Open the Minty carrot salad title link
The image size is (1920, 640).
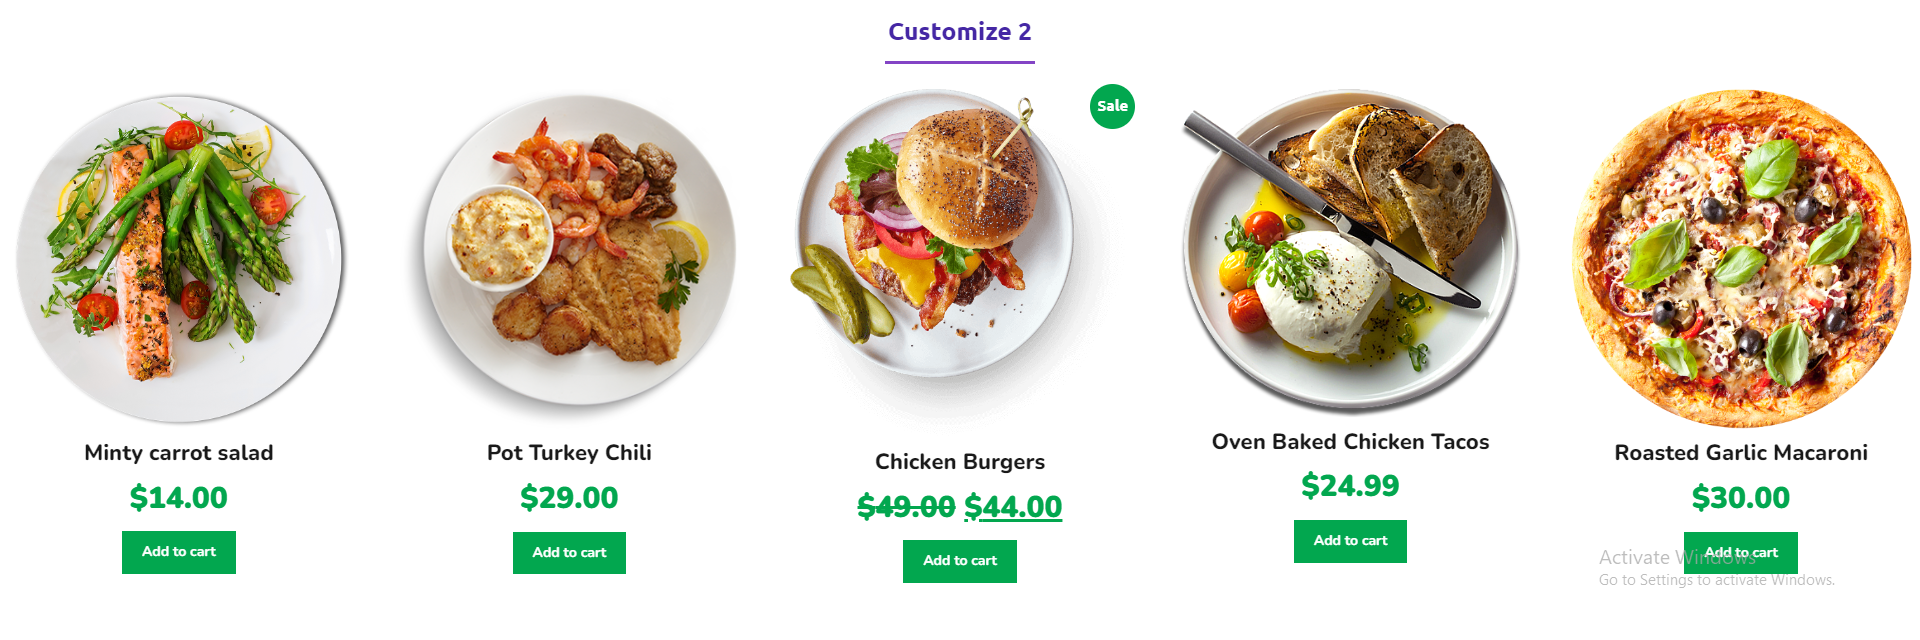coord(179,453)
